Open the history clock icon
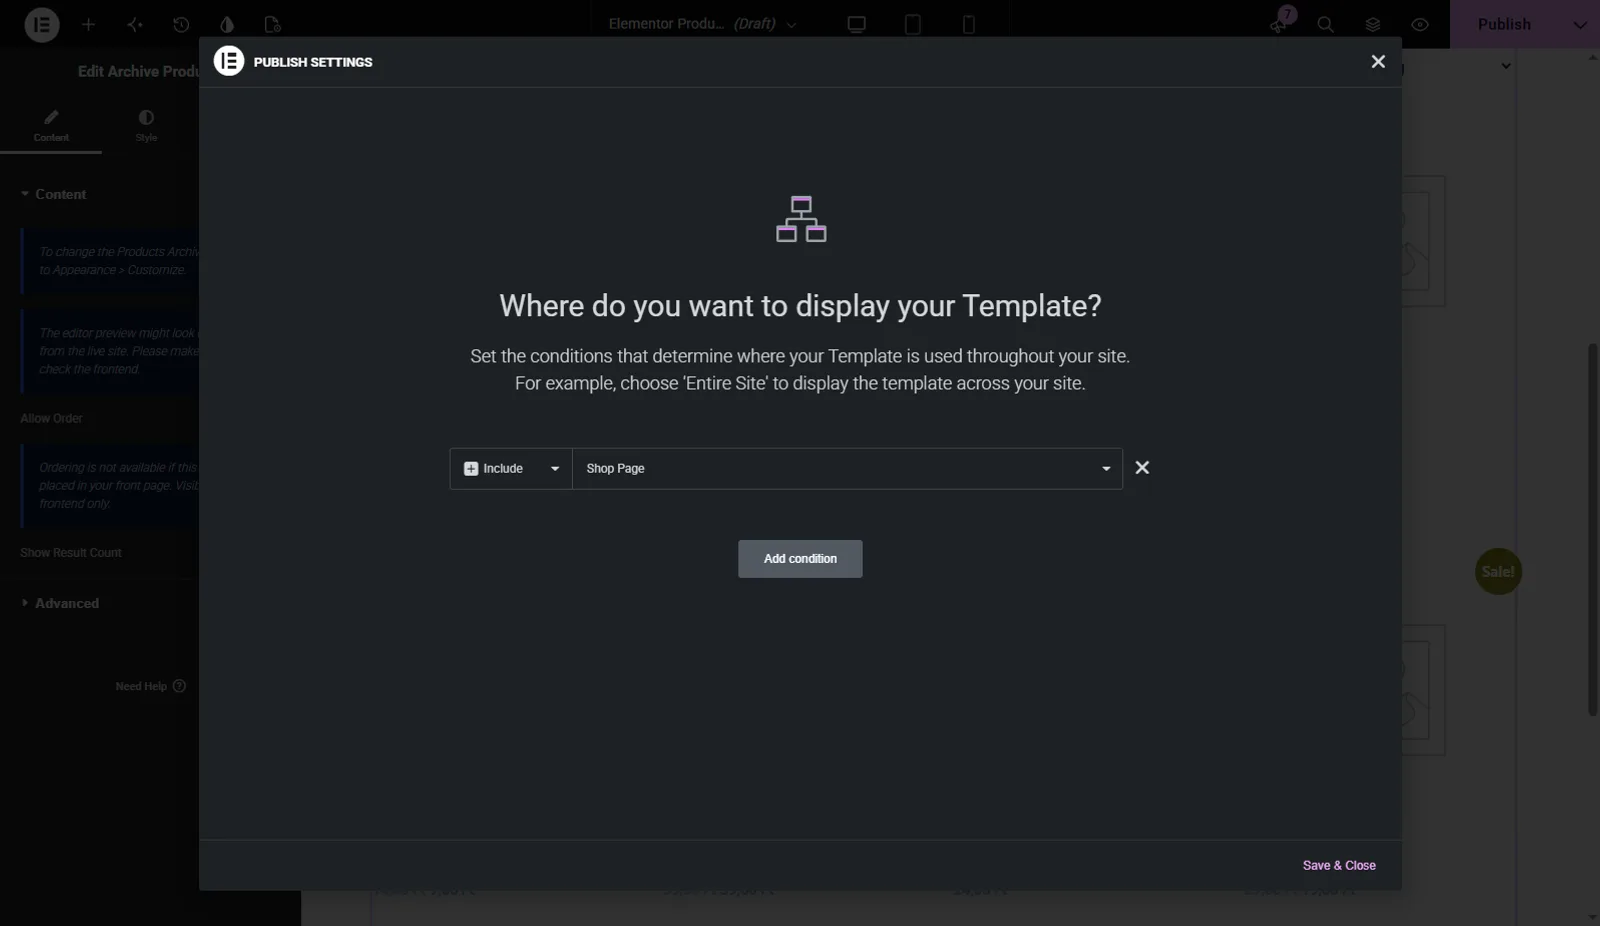1600x926 pixels. point(181,24)
